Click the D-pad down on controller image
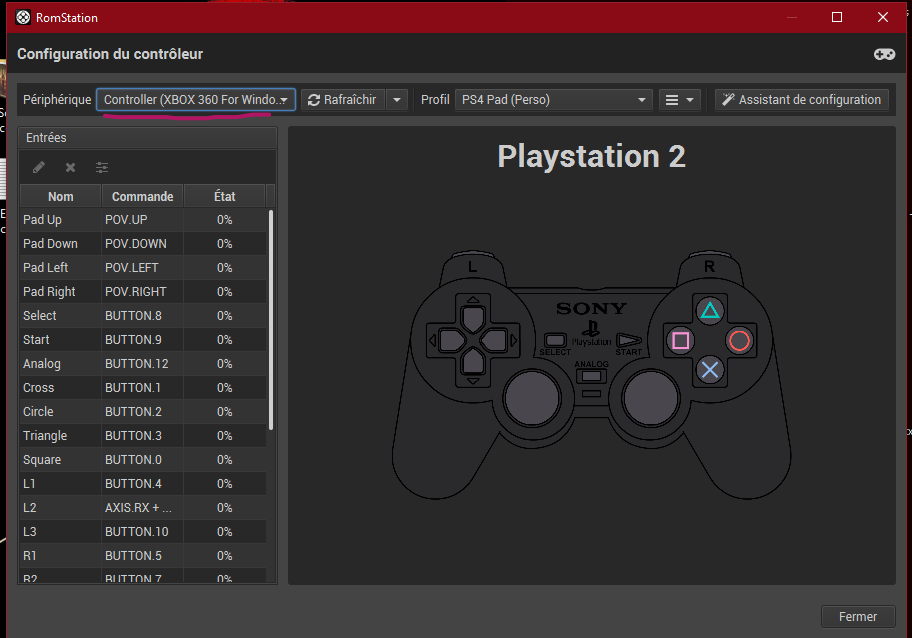This screenshot has width=912, height=638. 473,362
